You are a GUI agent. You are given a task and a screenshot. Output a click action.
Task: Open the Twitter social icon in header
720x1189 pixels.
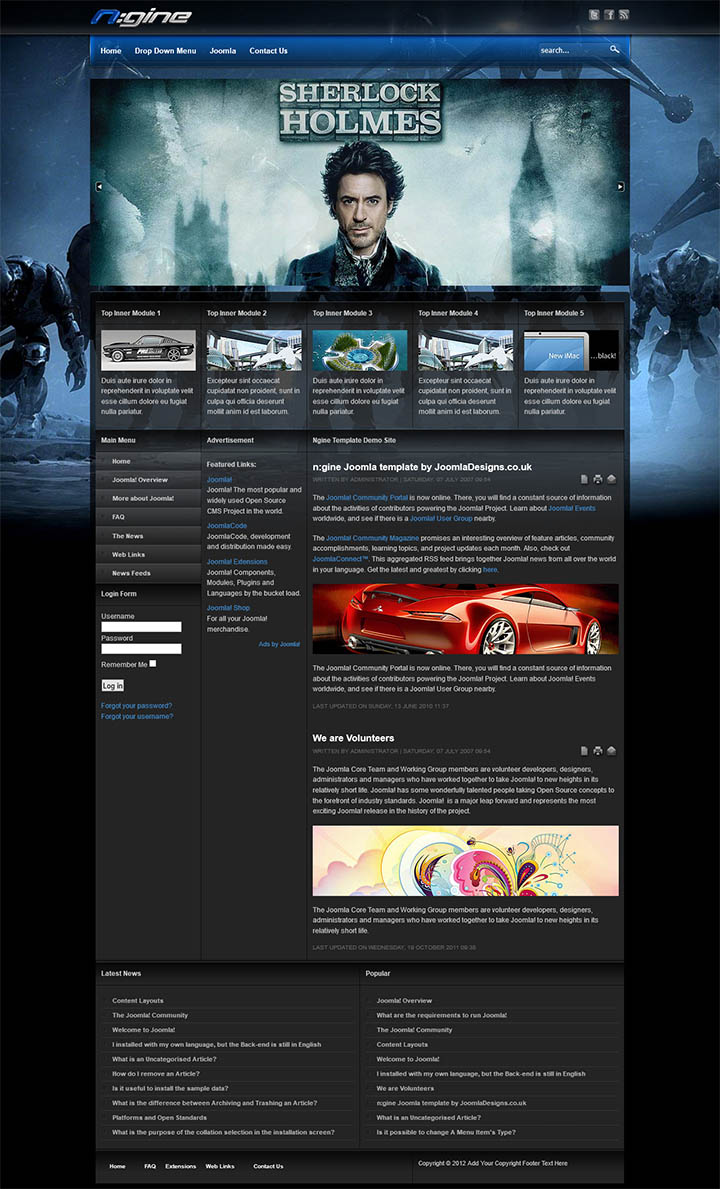(x=595, y=14)
